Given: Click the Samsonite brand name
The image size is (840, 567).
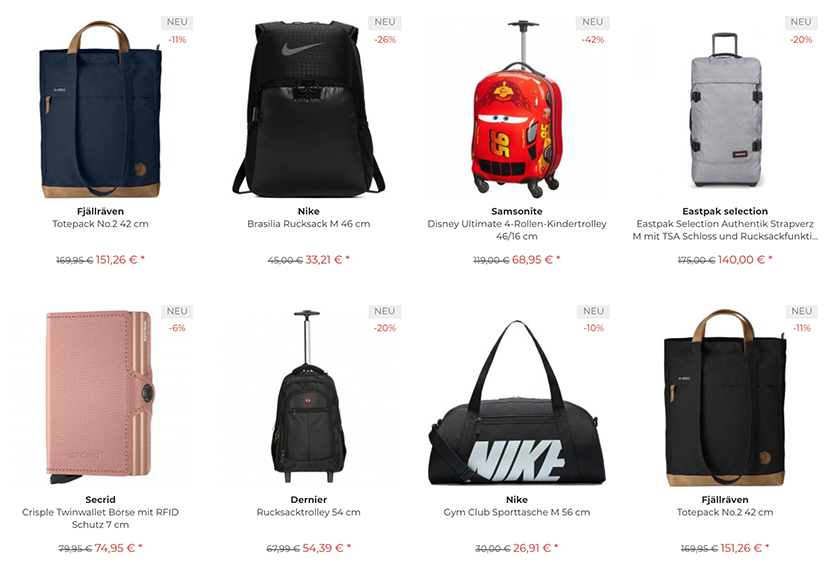Looking at the screenshot, I should point(516,211).
